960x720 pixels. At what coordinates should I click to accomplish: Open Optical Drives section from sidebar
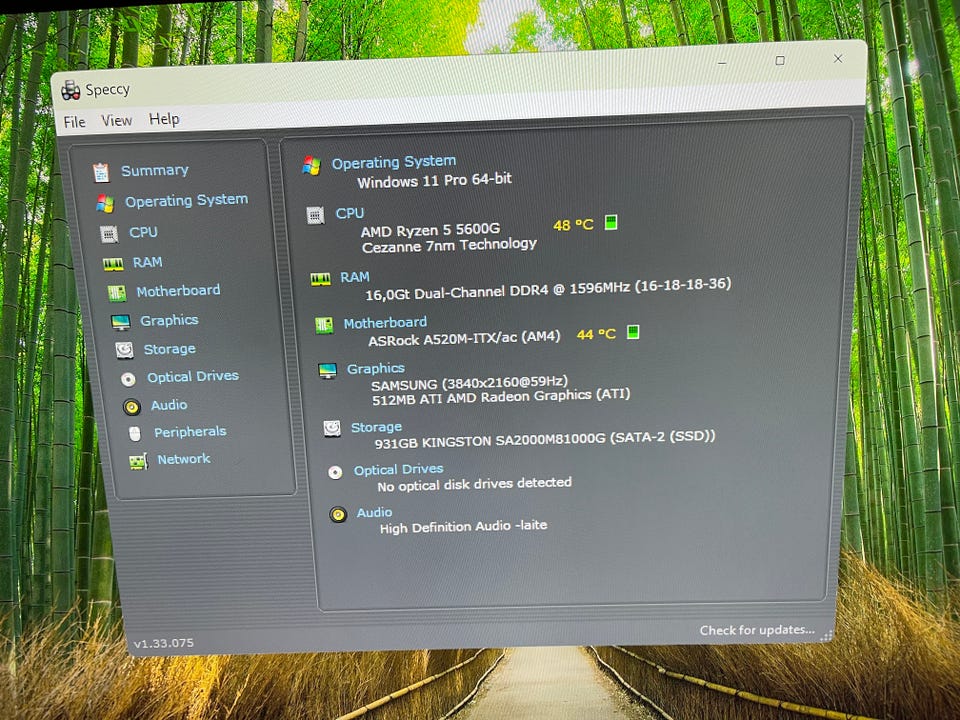pyautogui.click(x=193, y=376)
